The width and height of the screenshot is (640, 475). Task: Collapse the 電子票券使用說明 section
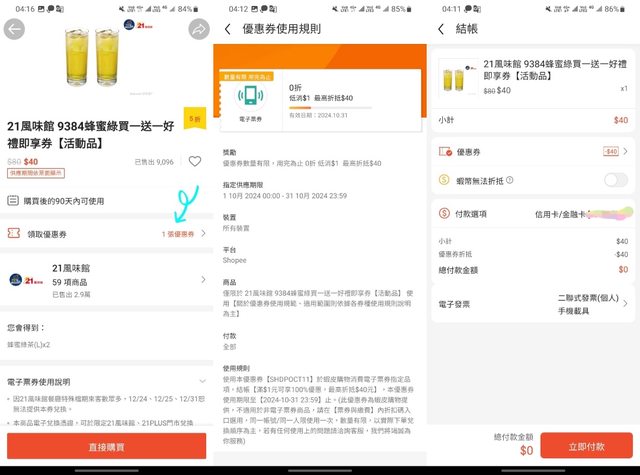(x=203, y=381)
